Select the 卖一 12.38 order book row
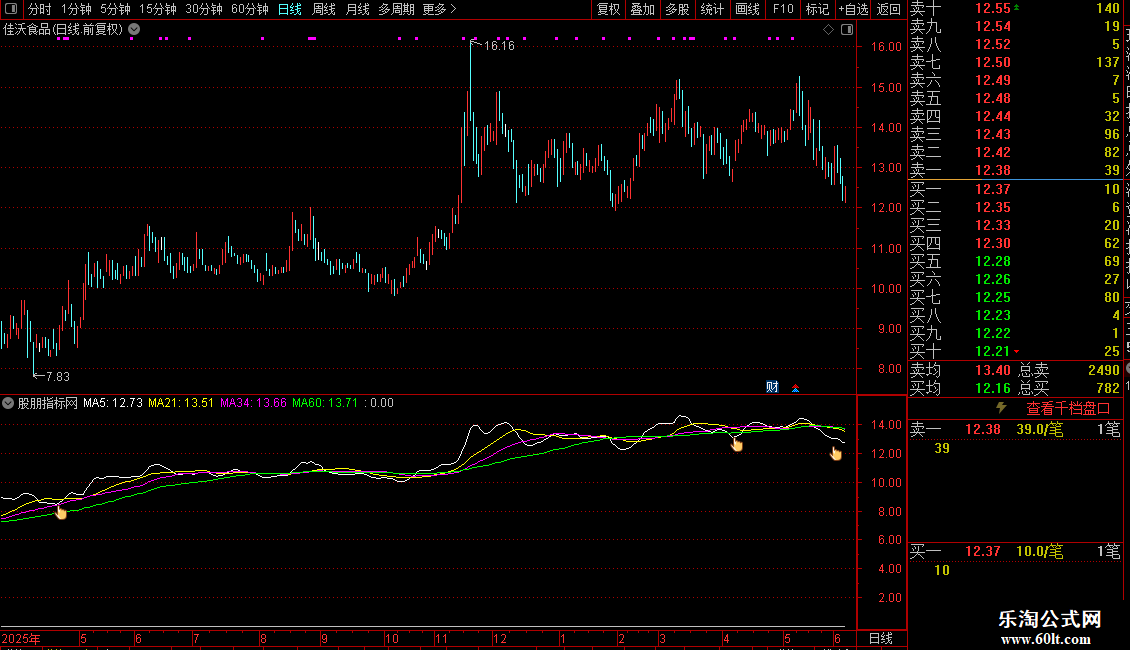Image resolution: width=1130 pixels, height=650 pixels. click(1015, 170)
